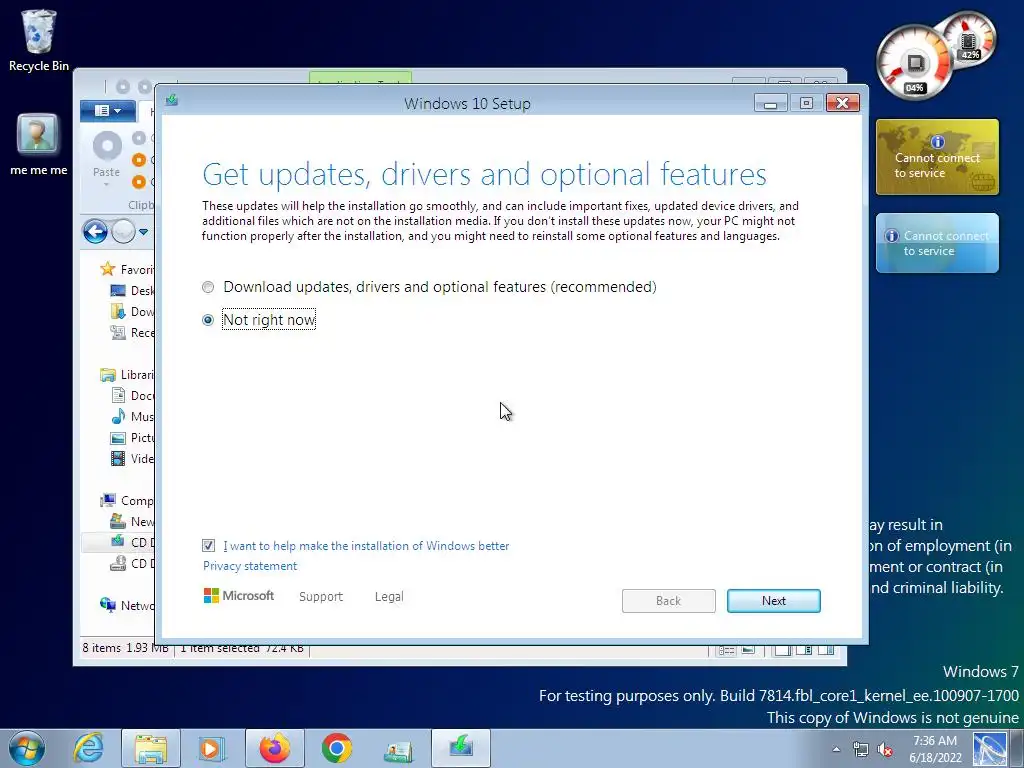Show hidden tray icons arrow
Viewport: 1024px width, 768px height.
pos(836,749)
